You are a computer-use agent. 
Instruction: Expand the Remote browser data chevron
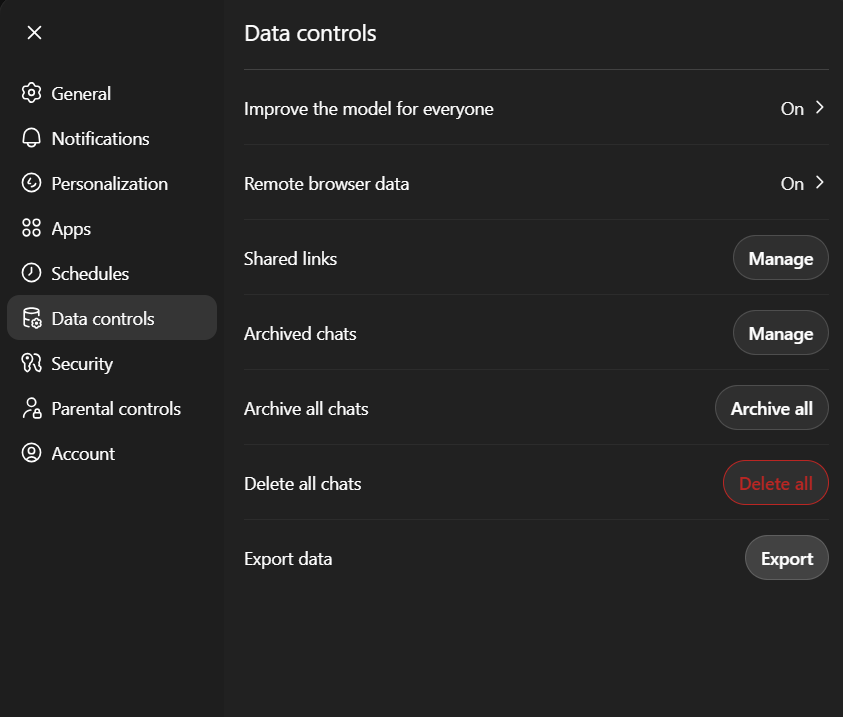(x=820, y=183)
